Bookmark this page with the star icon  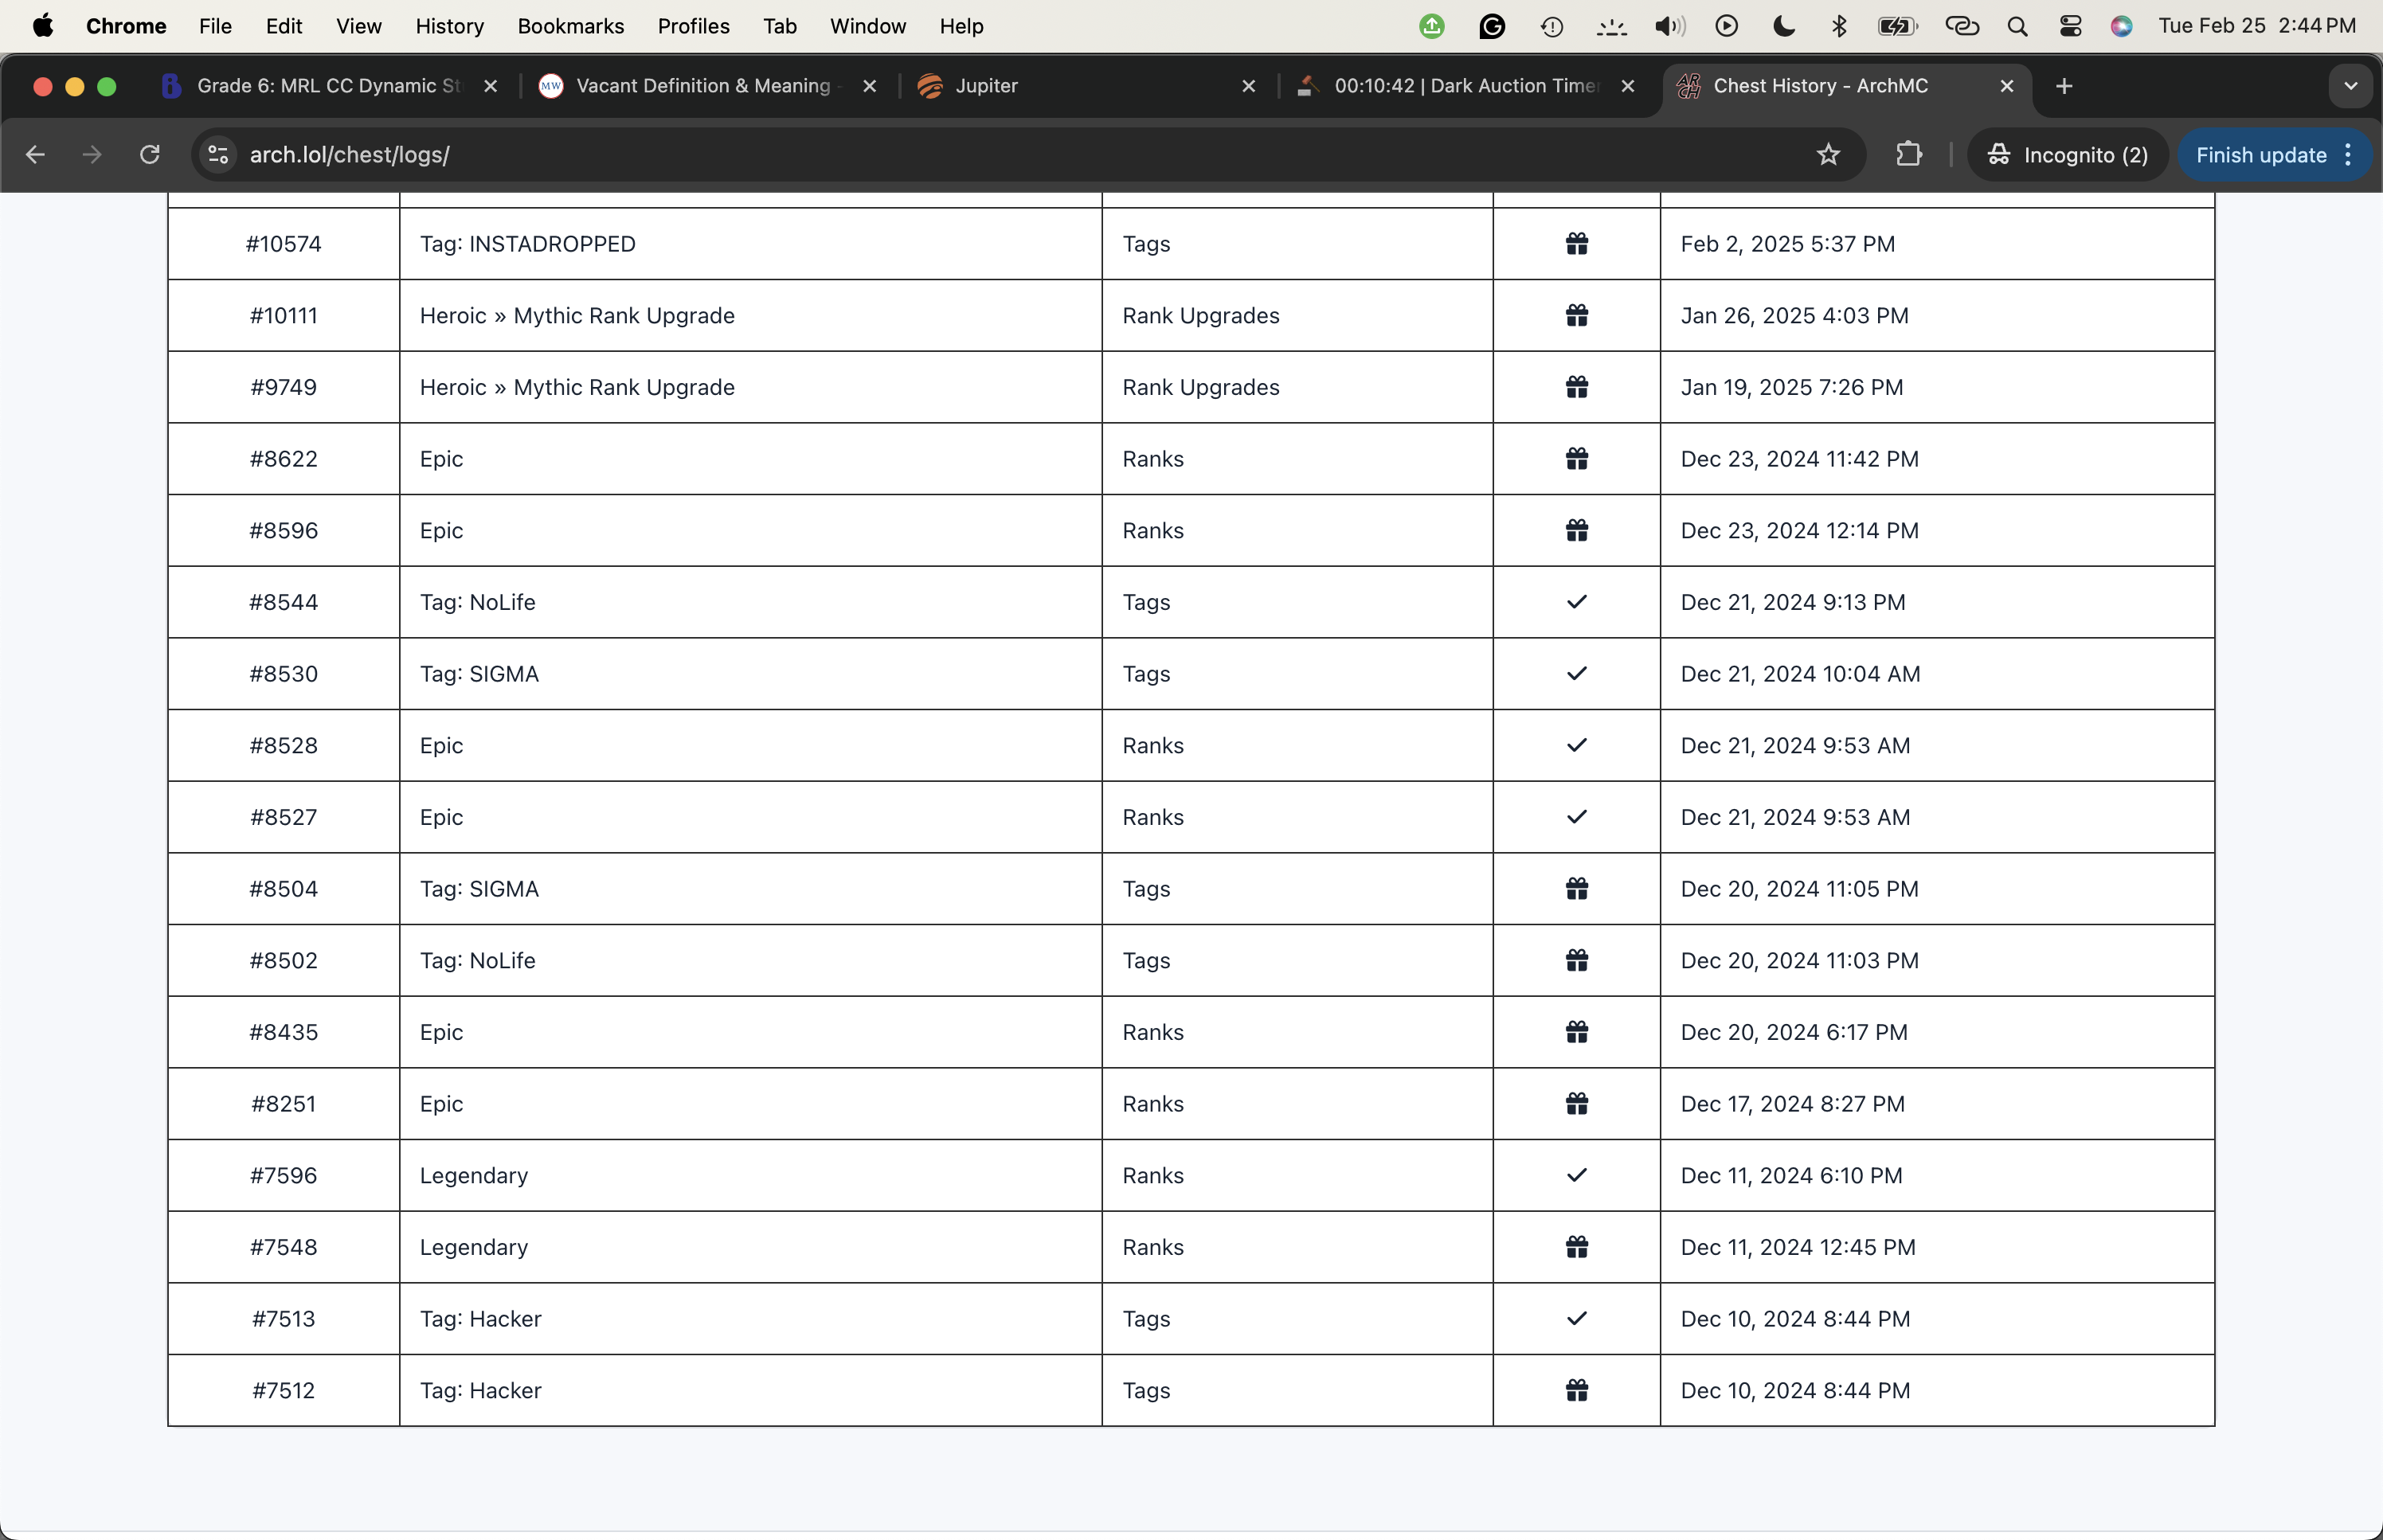(x=1828, y=155)
